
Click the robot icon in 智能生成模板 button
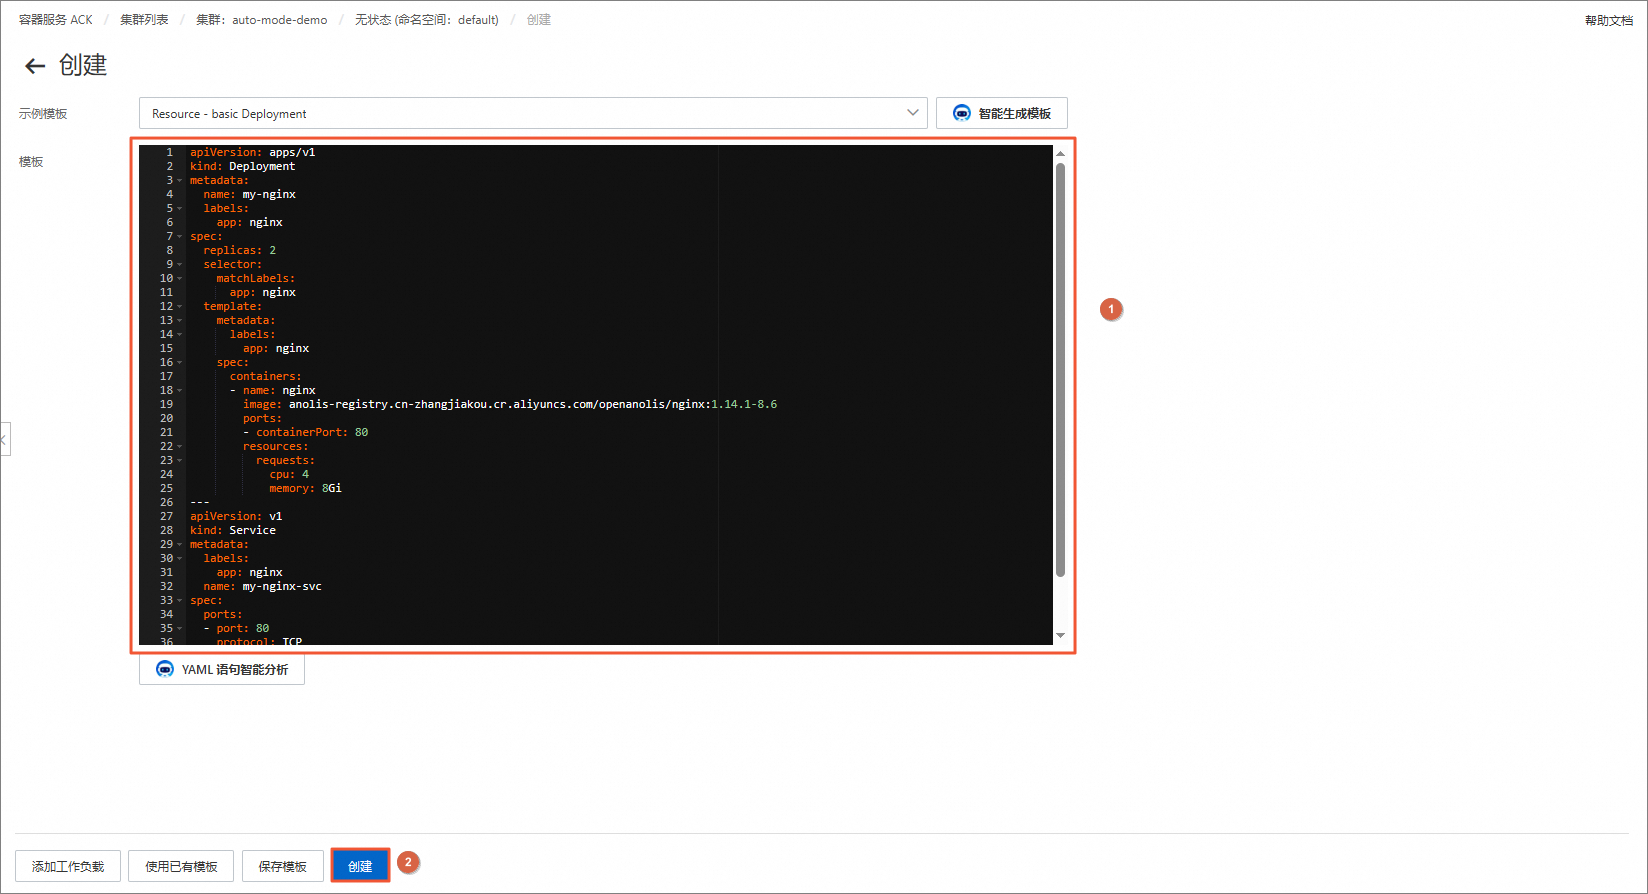[962, 113]
